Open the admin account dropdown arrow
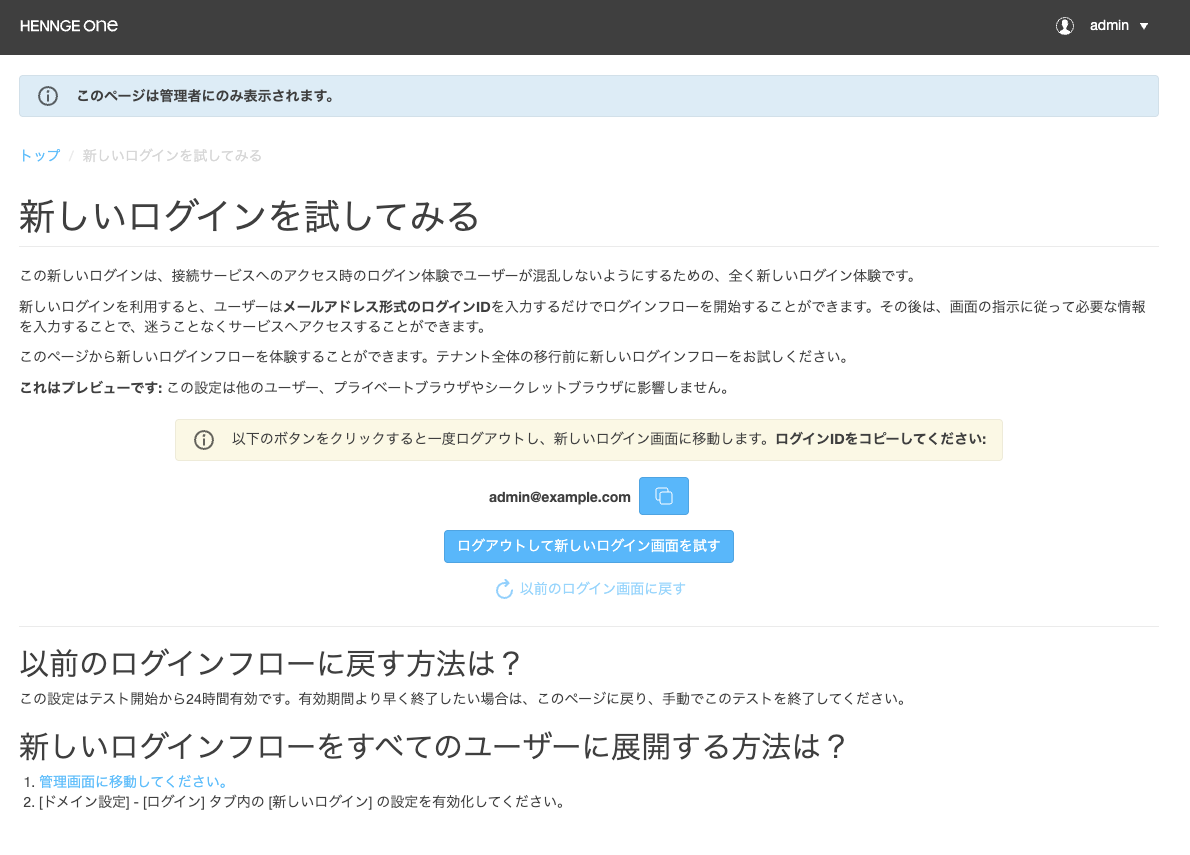The width and height of the screenshot is (1190, 855). point(1144,27)
